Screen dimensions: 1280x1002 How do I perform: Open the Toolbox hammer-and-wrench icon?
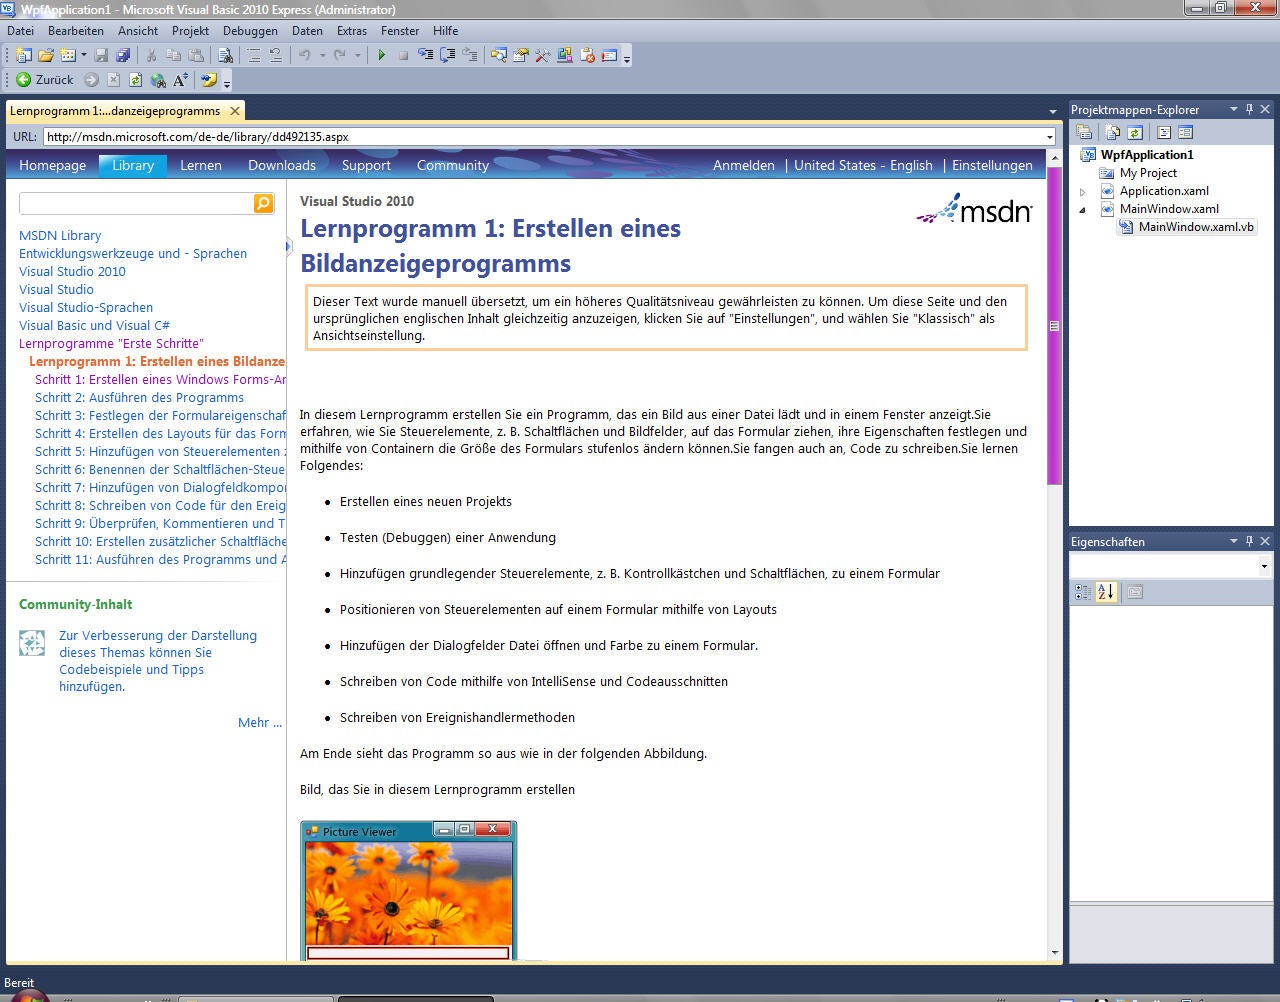click(543, 56)
